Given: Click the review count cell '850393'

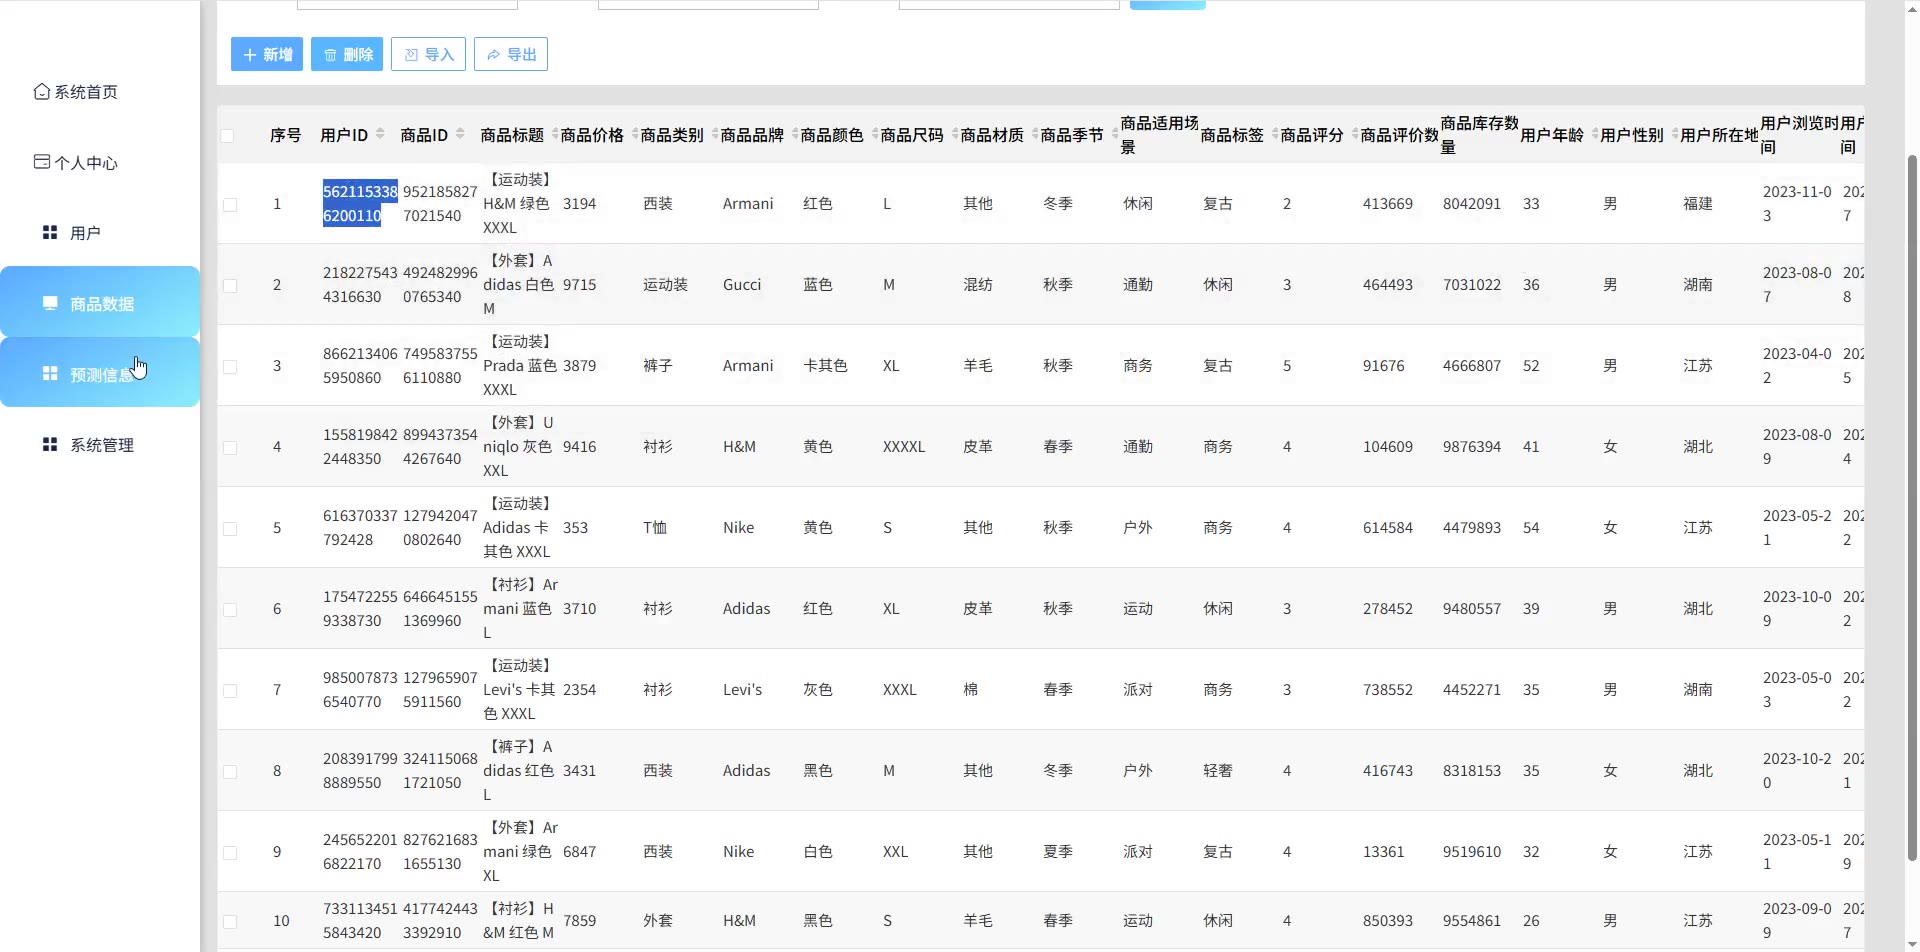Looking at the screenshot, I should 1388,921.
